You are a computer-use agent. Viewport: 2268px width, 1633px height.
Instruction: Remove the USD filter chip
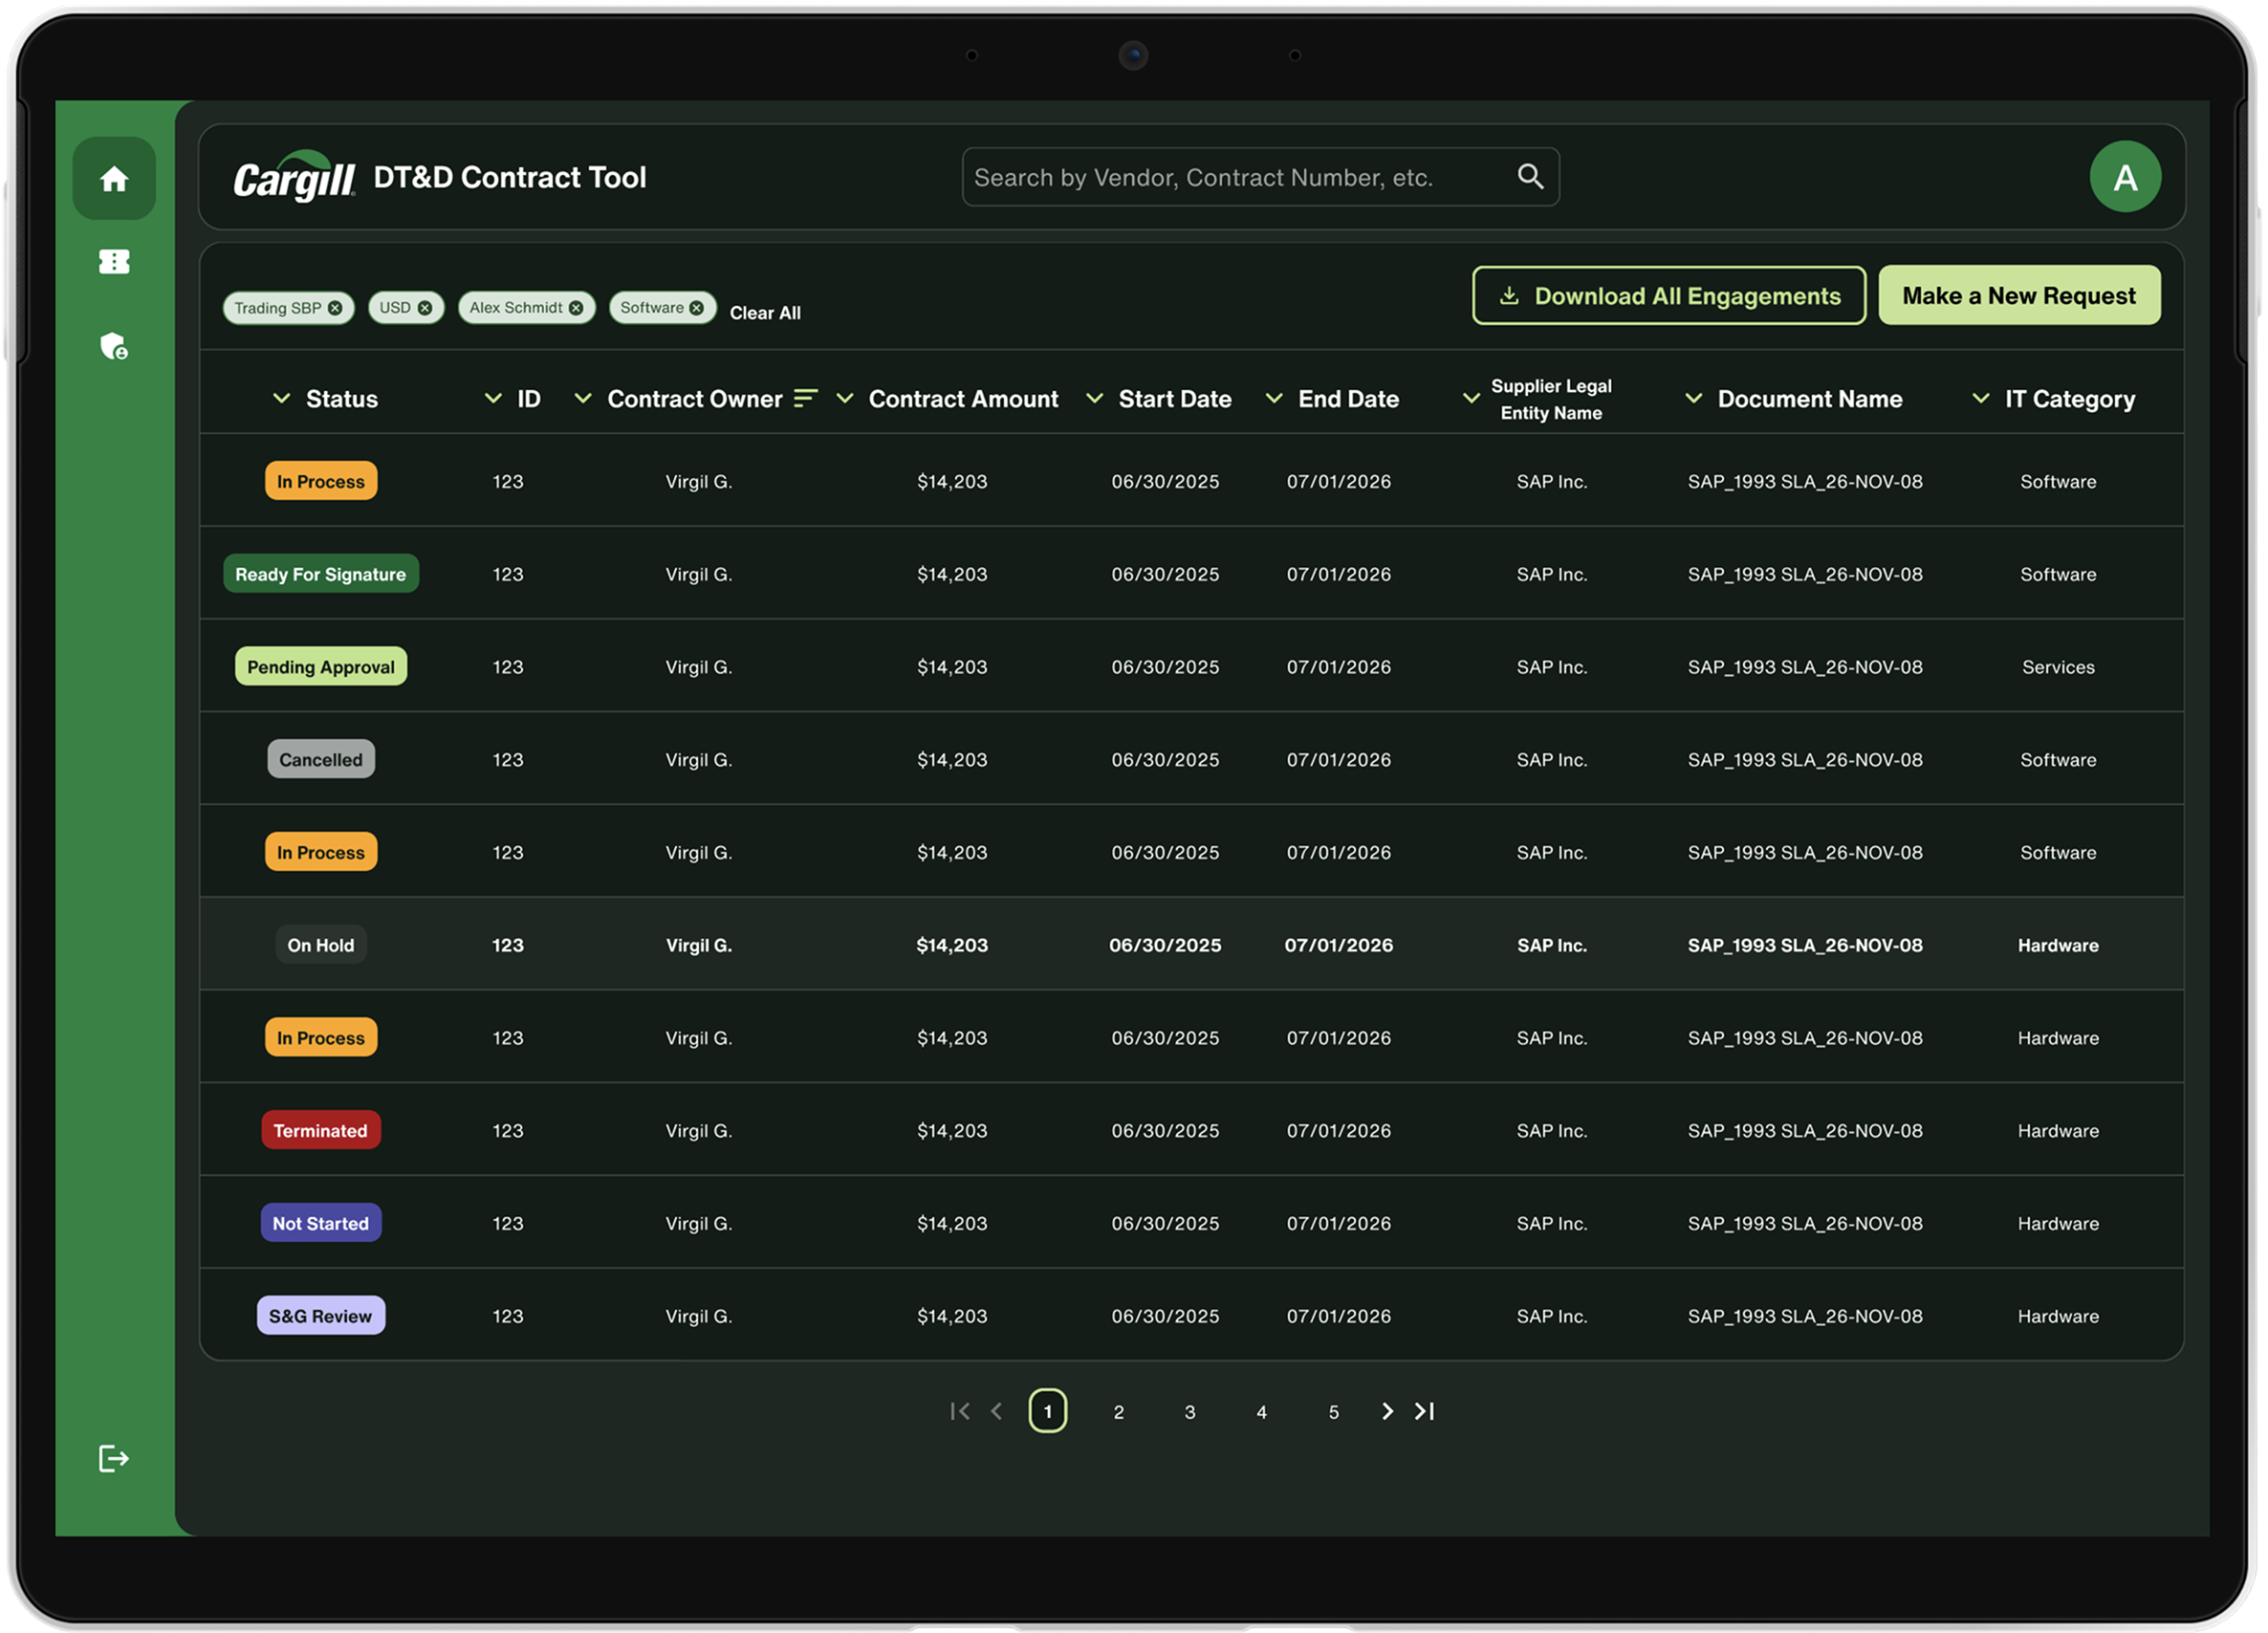pyautogui.click(x=425, y=308)
